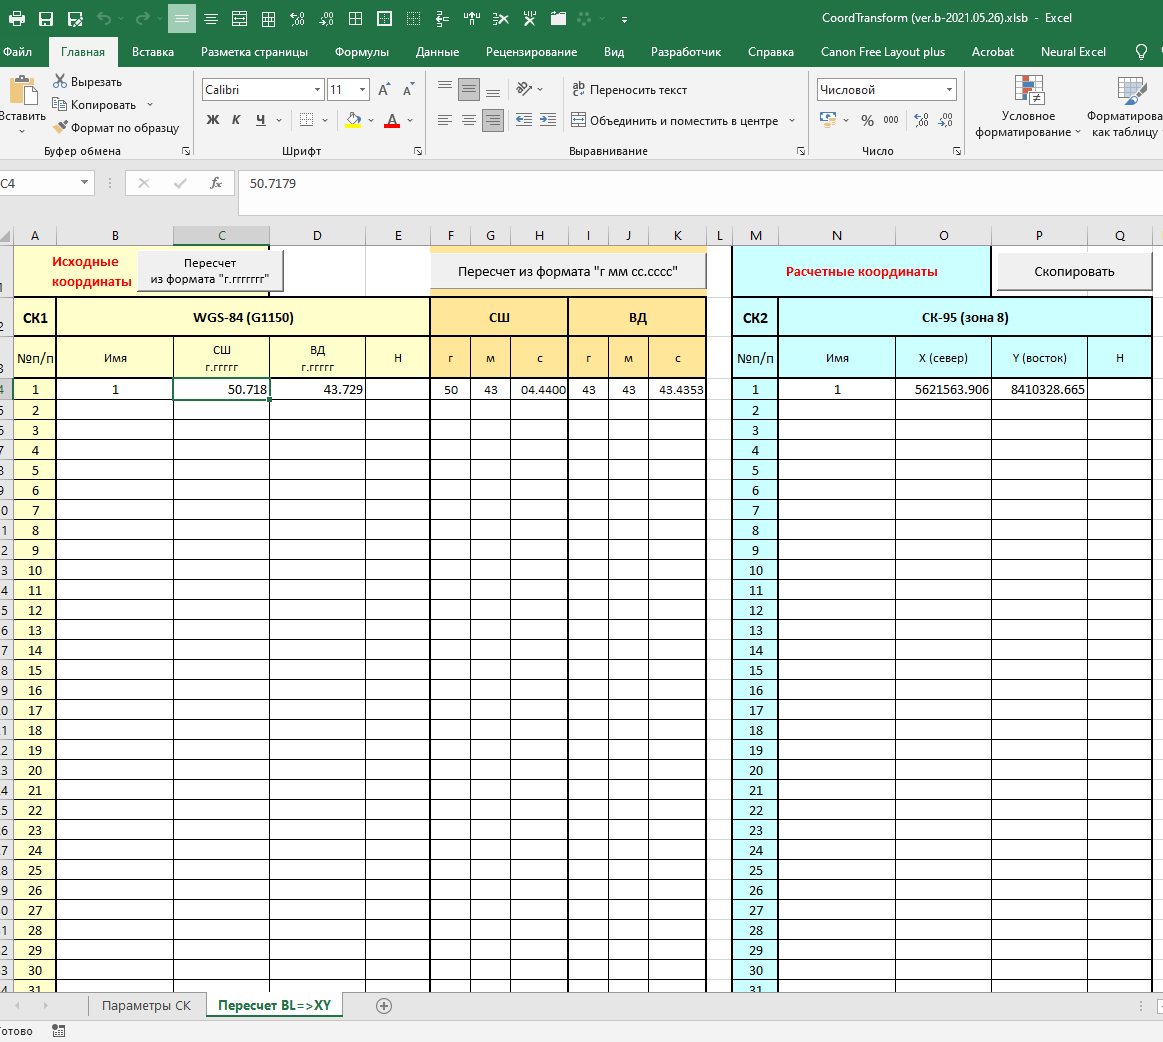Switch to the Параметры СК sheet tab

(x=146, y=1005)
